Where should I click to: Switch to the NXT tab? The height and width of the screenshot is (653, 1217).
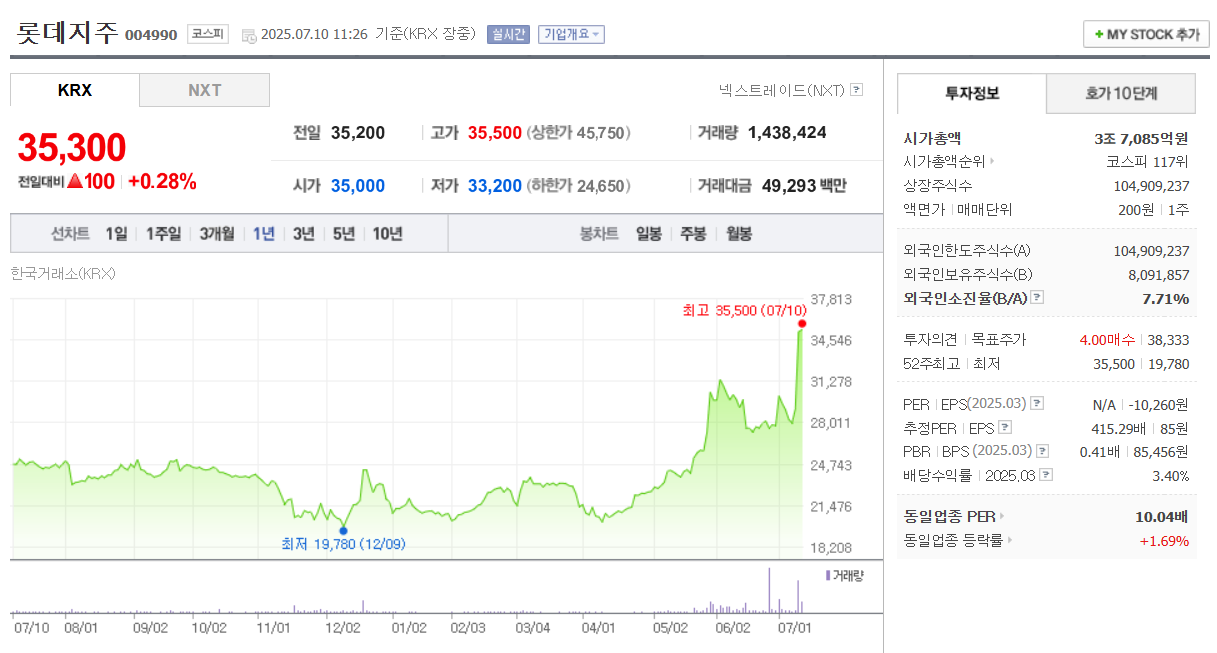click(x=204, y=90)
